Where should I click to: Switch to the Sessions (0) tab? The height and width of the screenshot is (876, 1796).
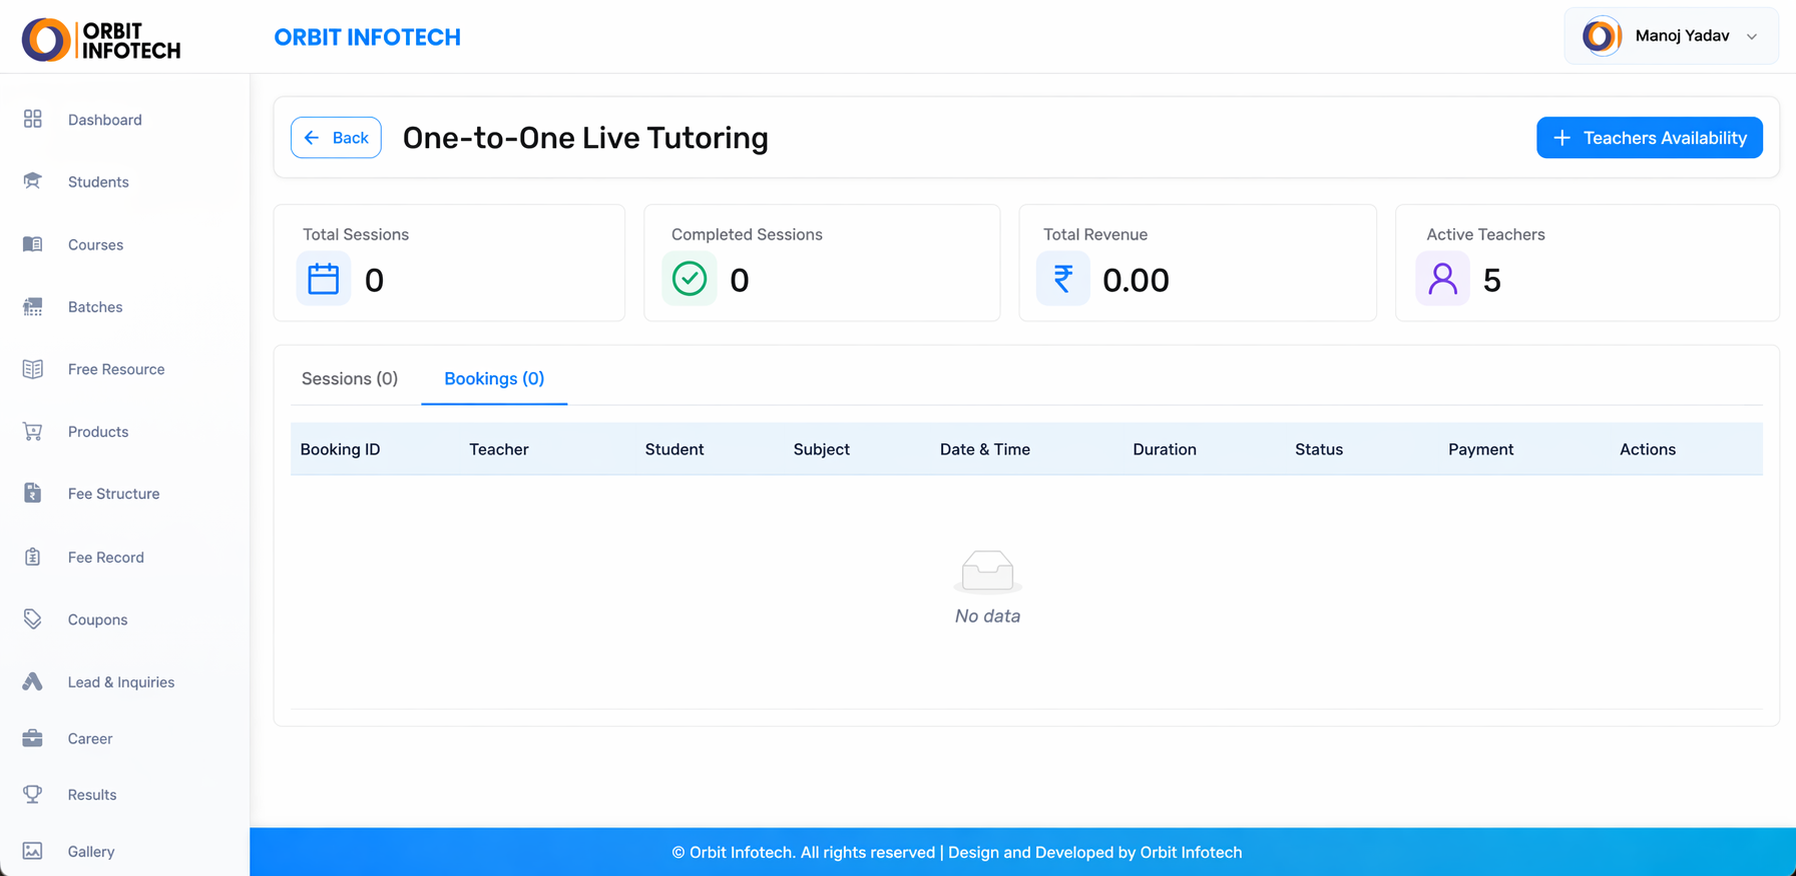click(x=349, y=378)
